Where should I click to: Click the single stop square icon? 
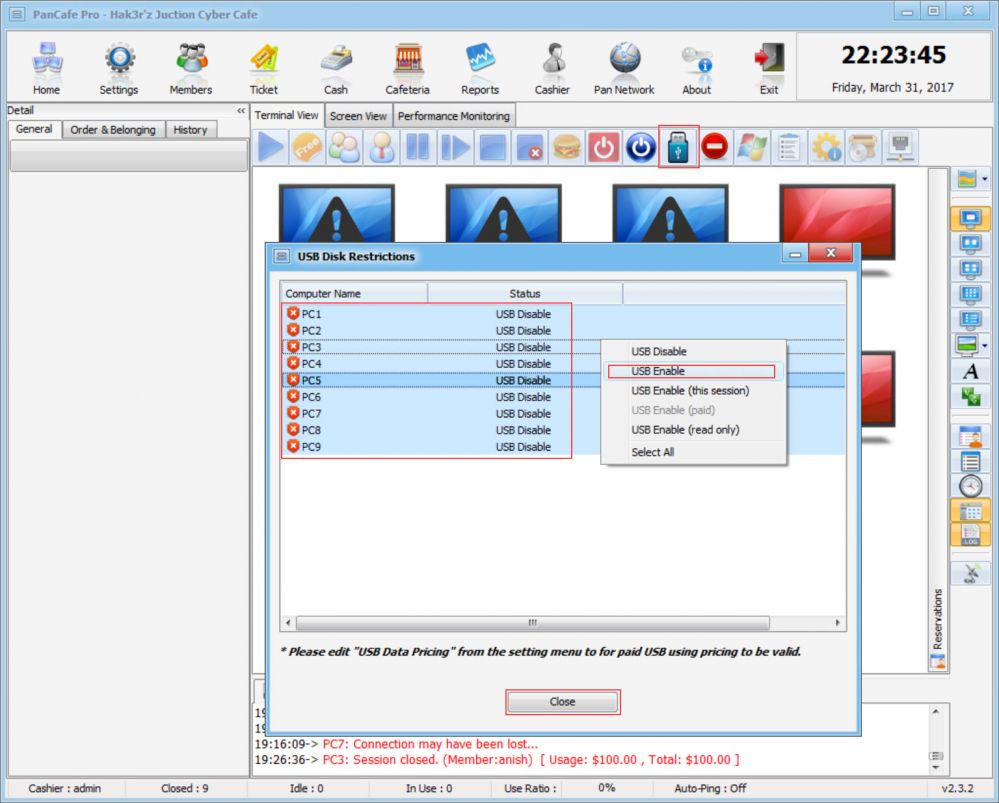[492, 147]
